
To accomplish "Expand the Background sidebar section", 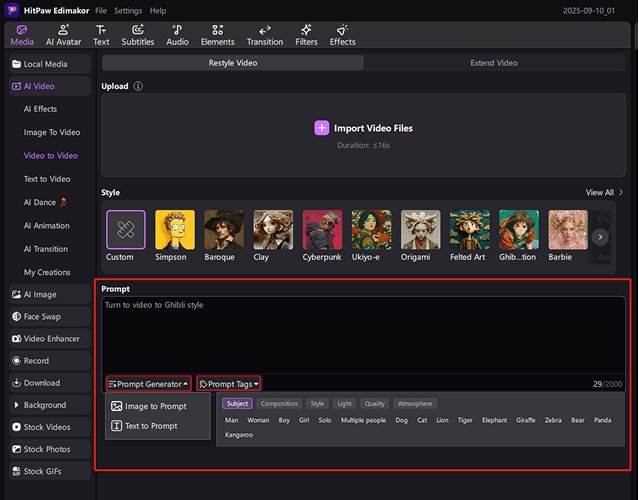I will coord(50,405).
